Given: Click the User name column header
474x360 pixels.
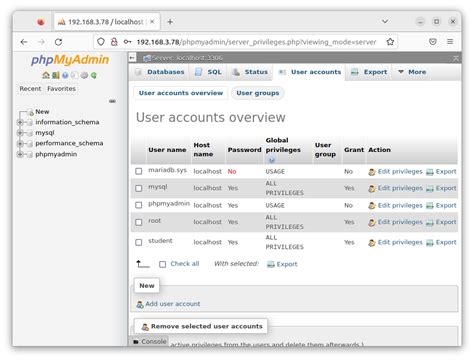Looking at the screenshot, I should (x=167, y=150).
